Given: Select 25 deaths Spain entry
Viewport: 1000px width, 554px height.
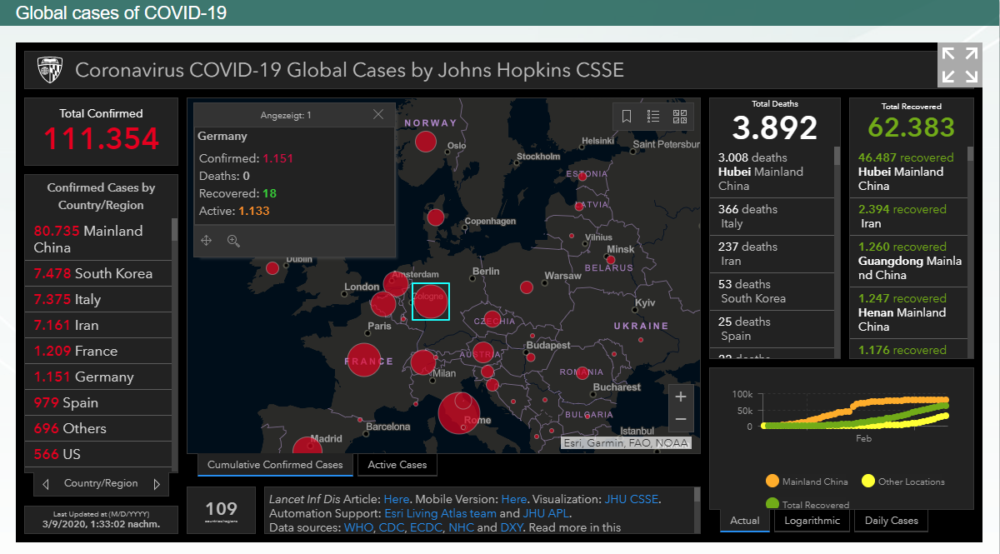Looking at the screenshot, I should (x=772, y=329).
